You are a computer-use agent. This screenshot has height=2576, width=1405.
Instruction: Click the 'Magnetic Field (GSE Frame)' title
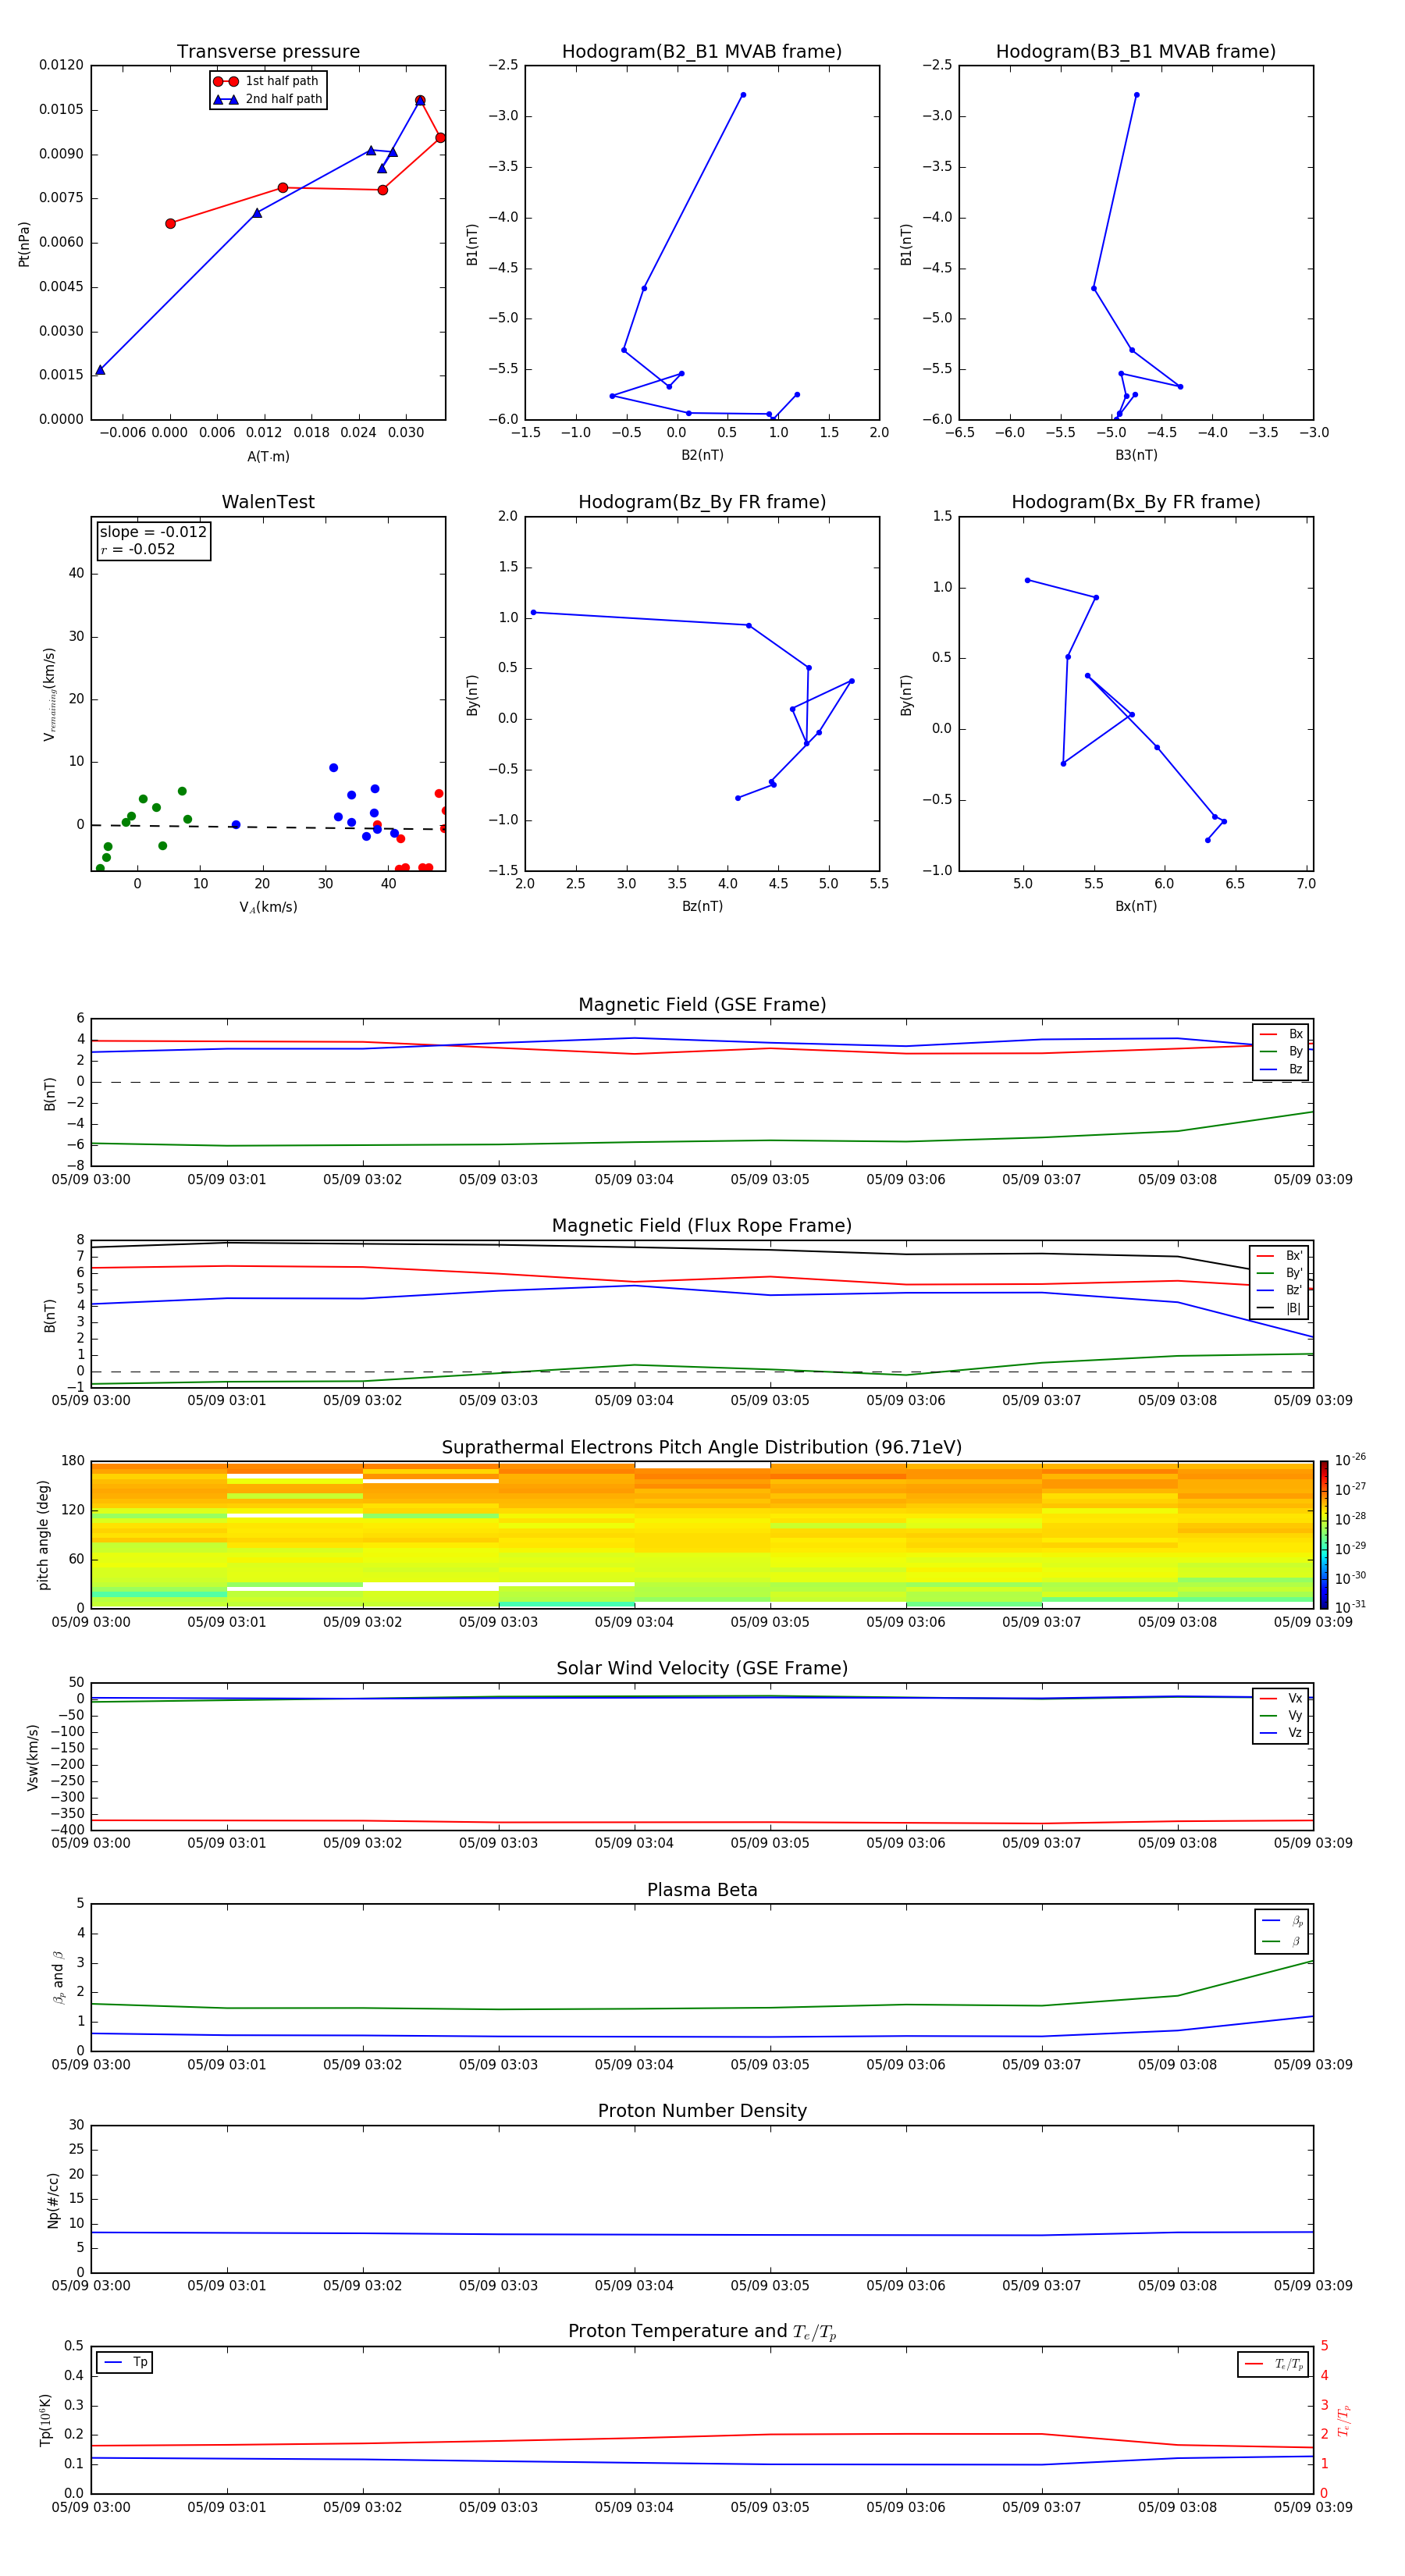tap(702, 1005)
